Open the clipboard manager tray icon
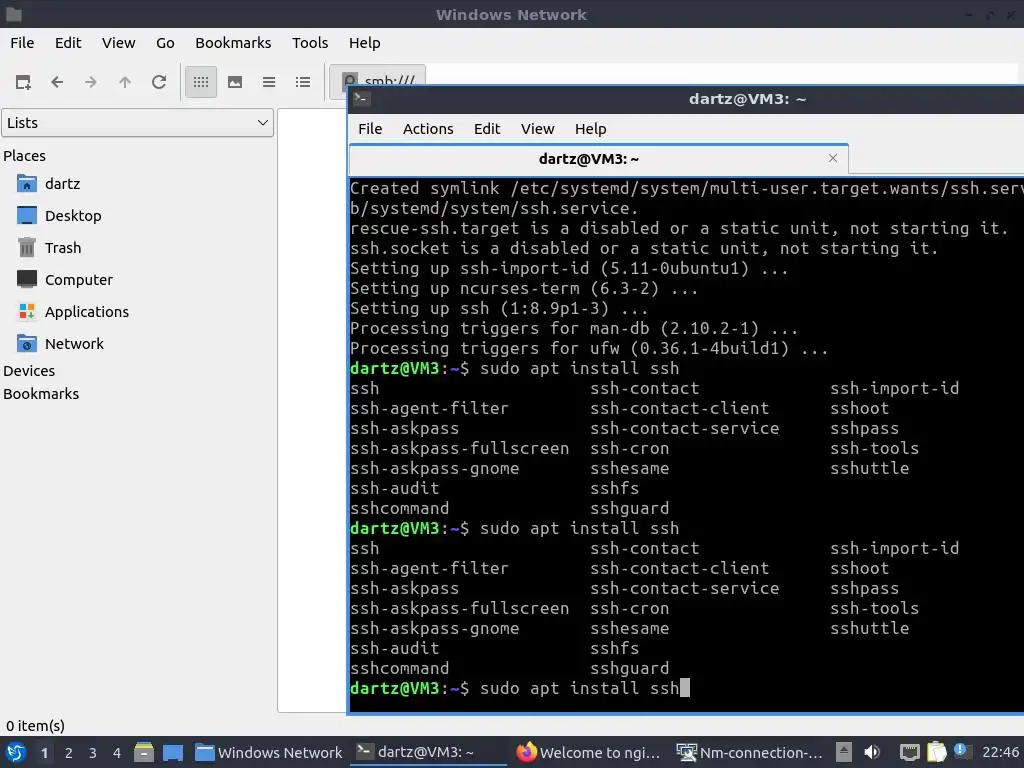This screenshot has height=768, width=1024. pyautogui.click(x=936, y=752)
